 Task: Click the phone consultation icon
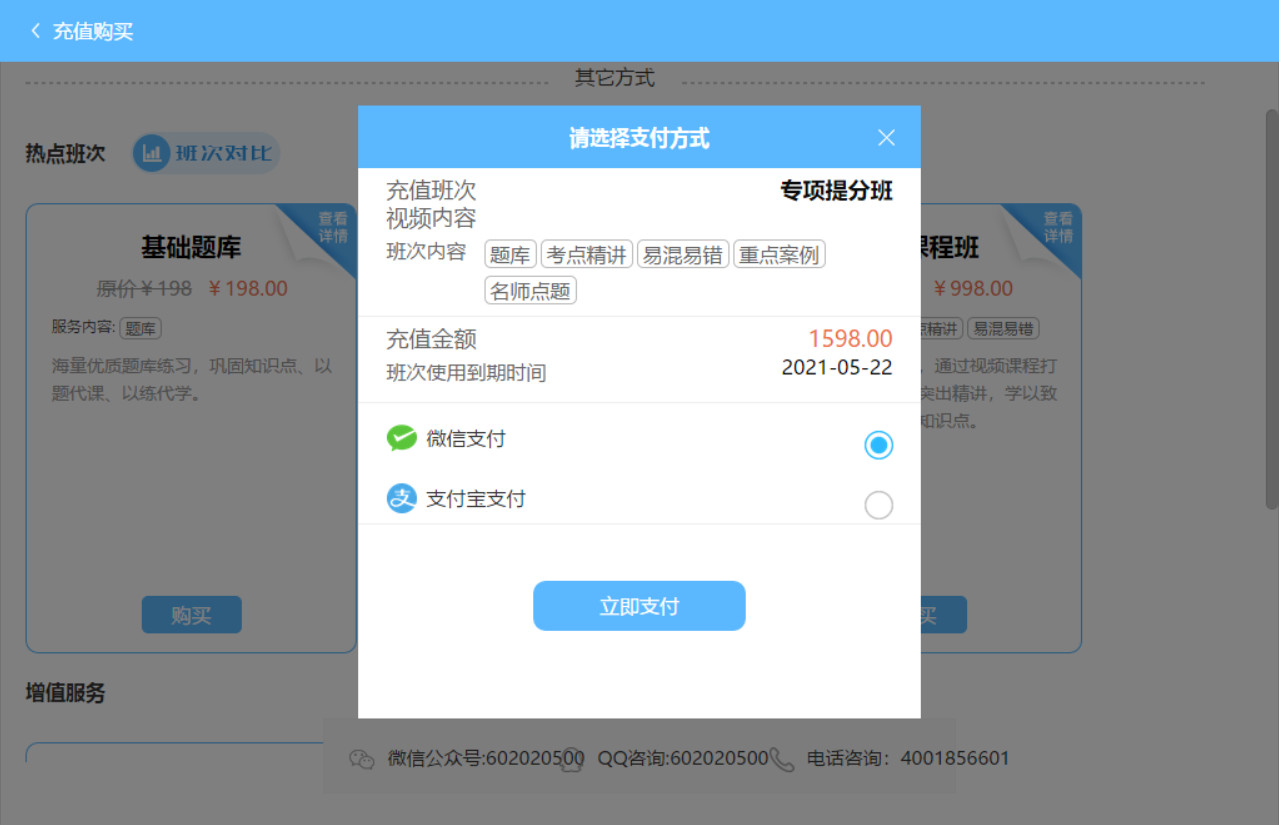click(782, 759)
